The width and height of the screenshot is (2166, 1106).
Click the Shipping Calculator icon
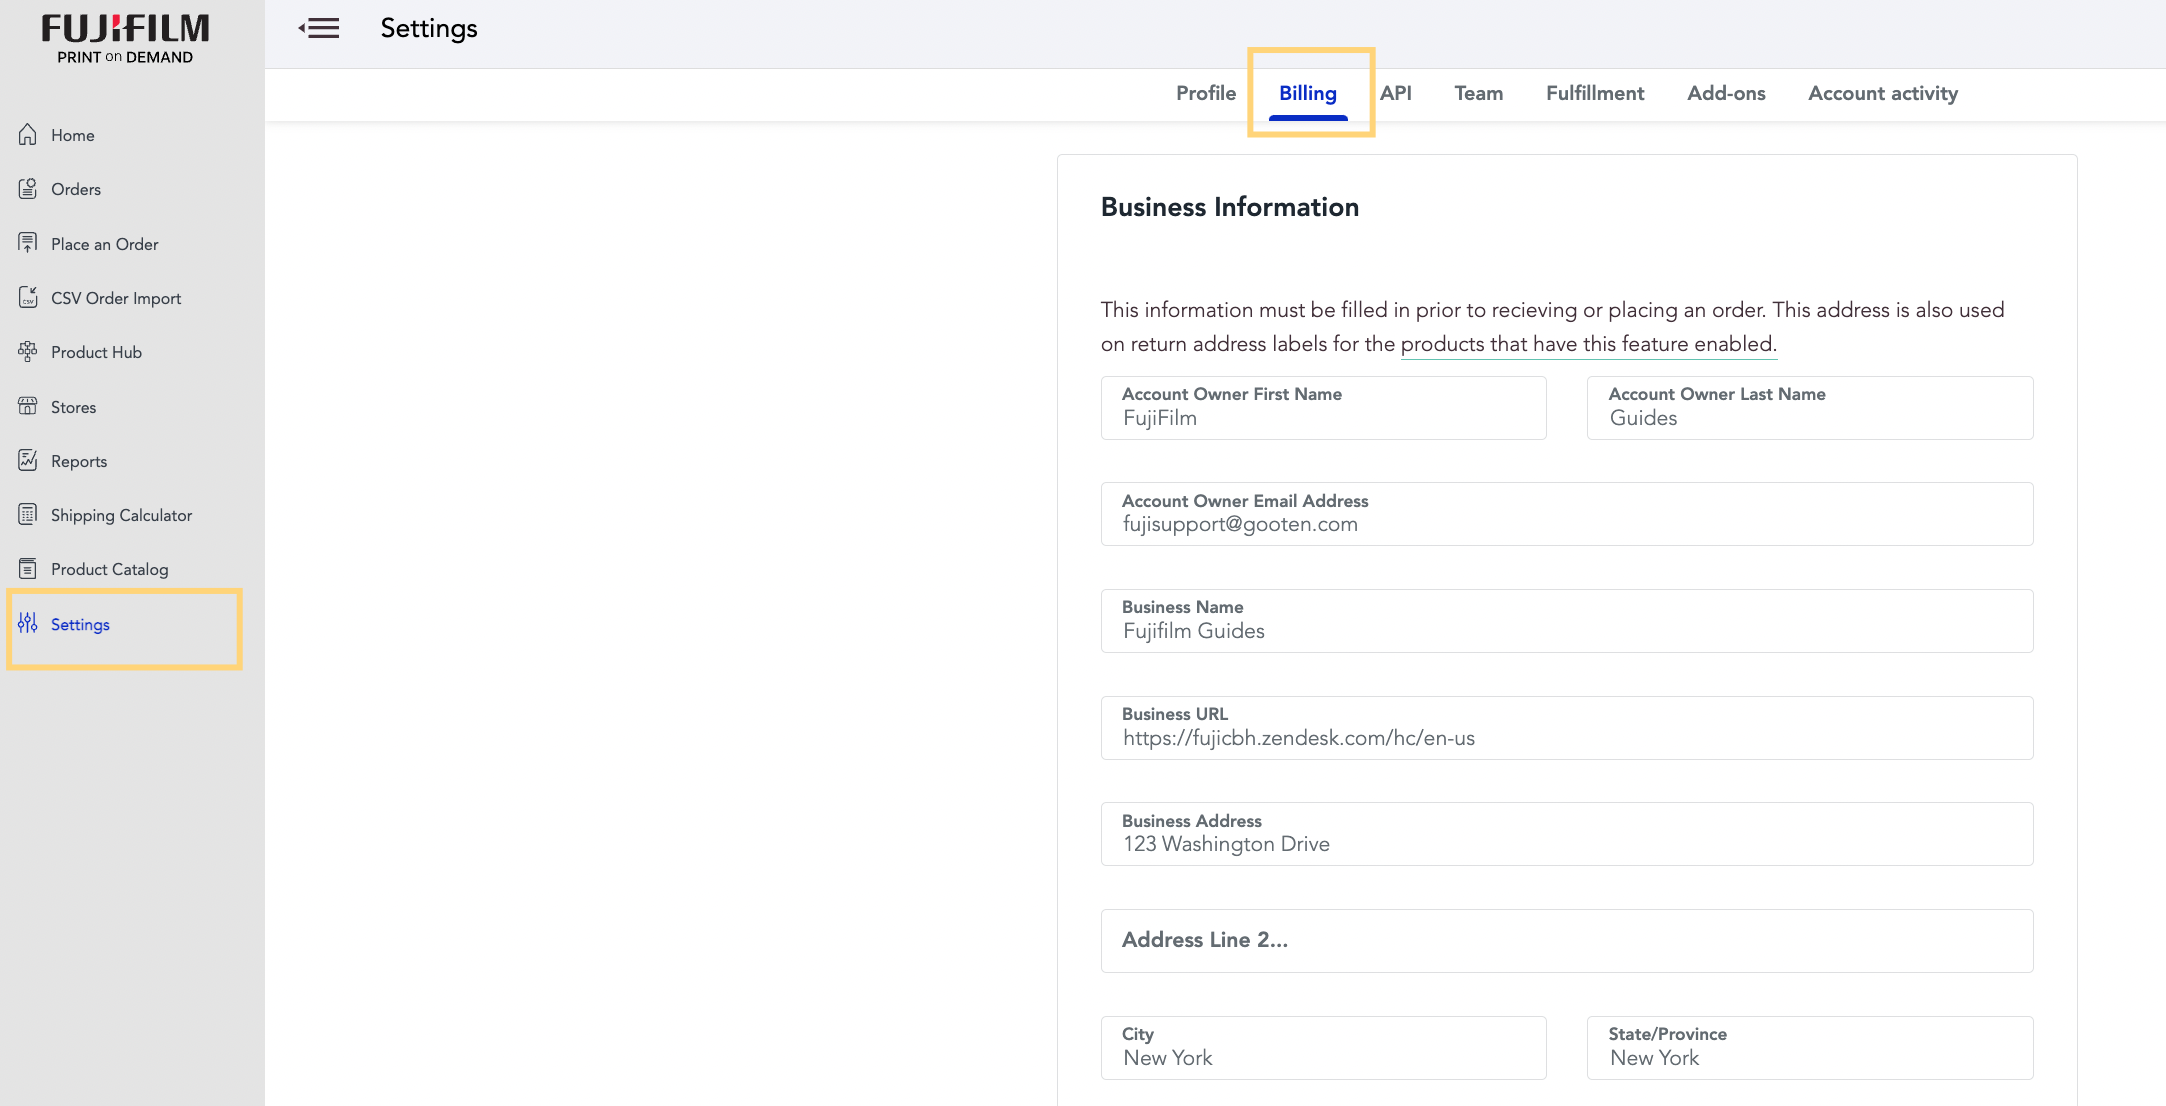point(28,515)
